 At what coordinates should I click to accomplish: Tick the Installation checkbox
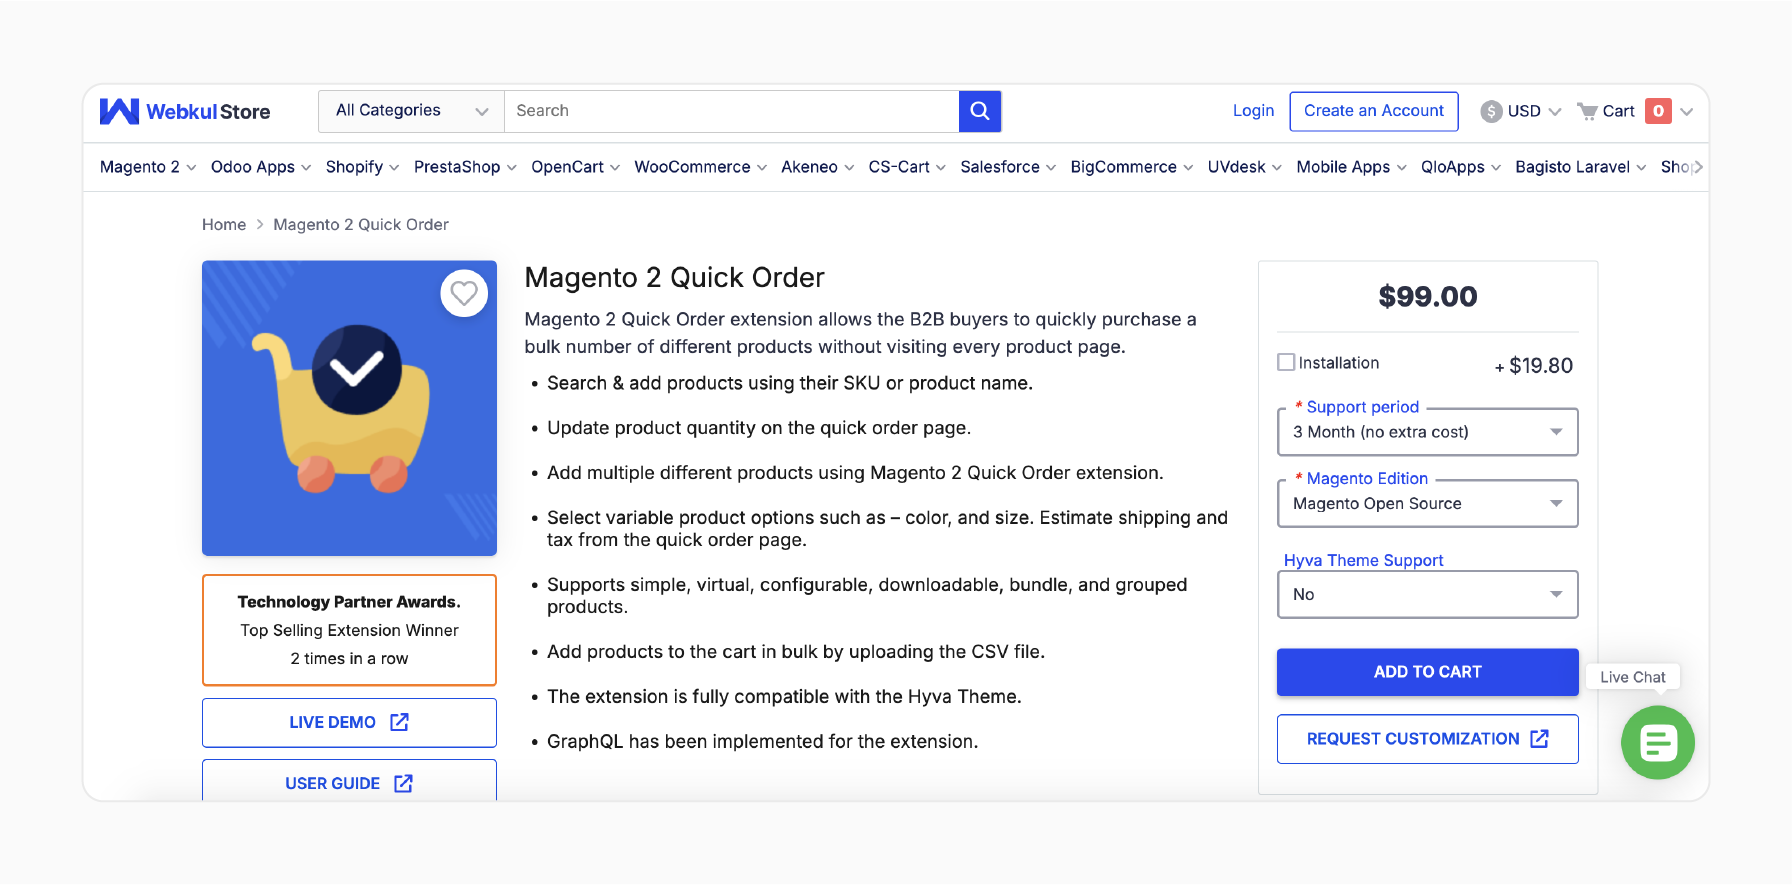1286,362
